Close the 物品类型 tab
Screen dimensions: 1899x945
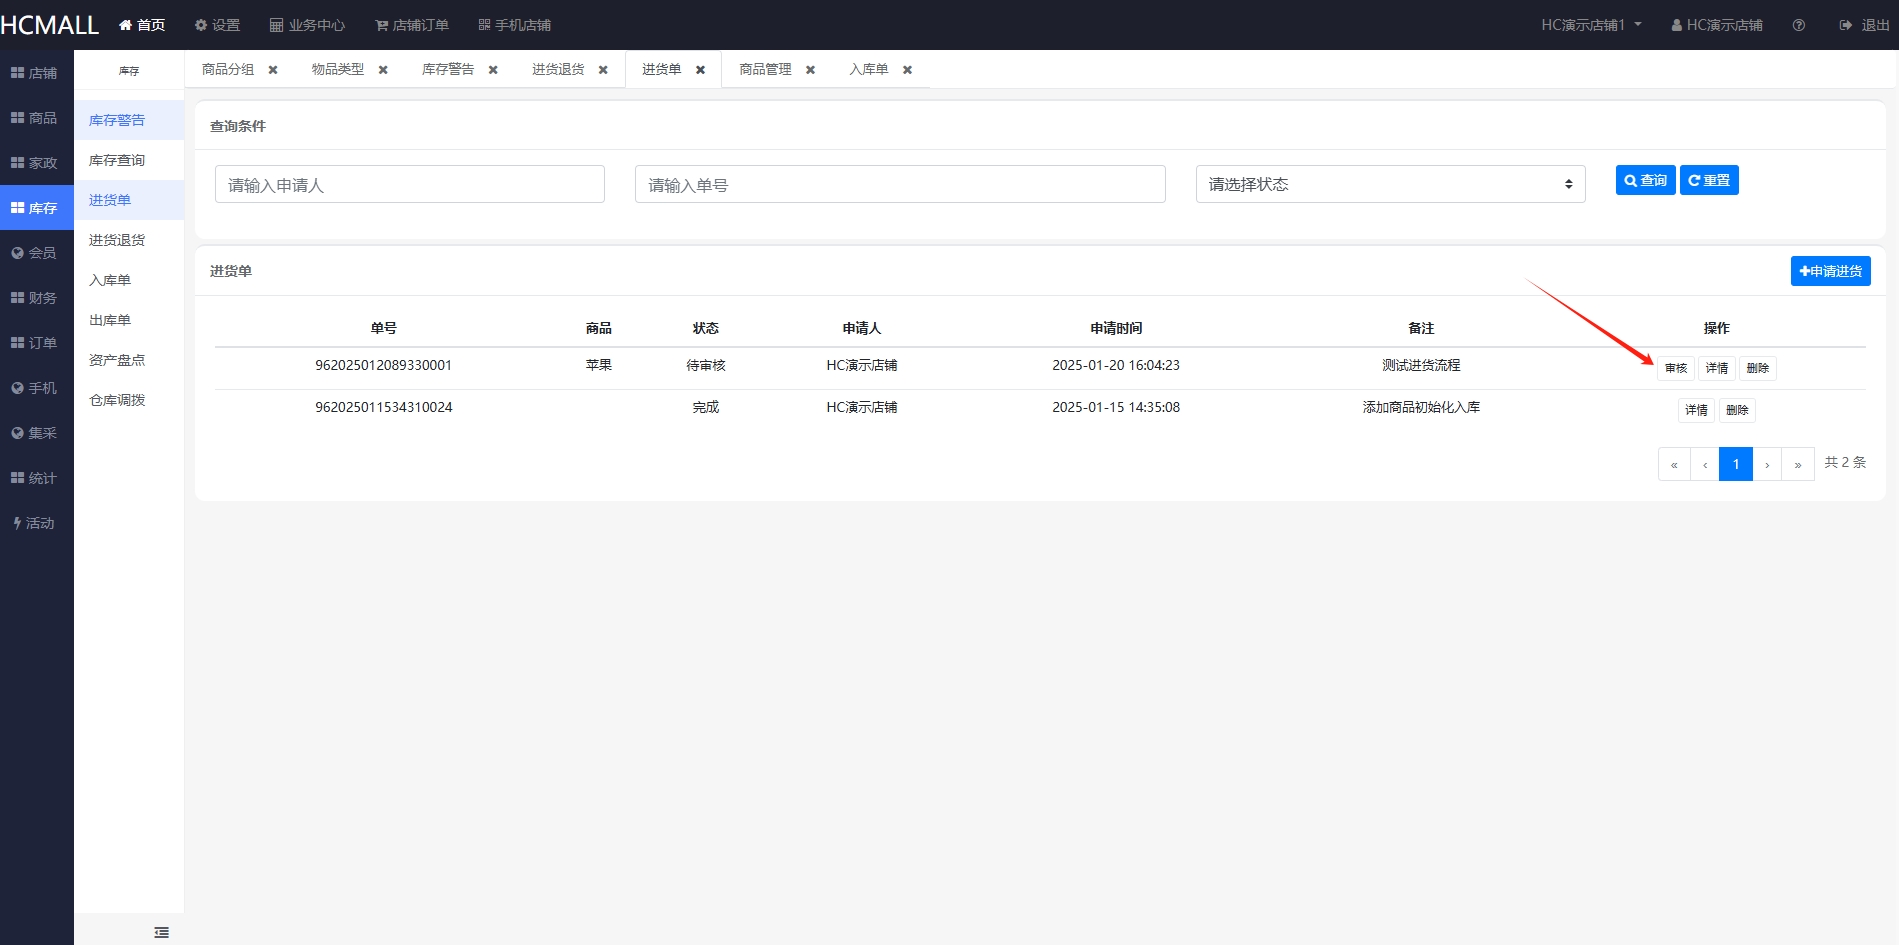click(383, 70)
